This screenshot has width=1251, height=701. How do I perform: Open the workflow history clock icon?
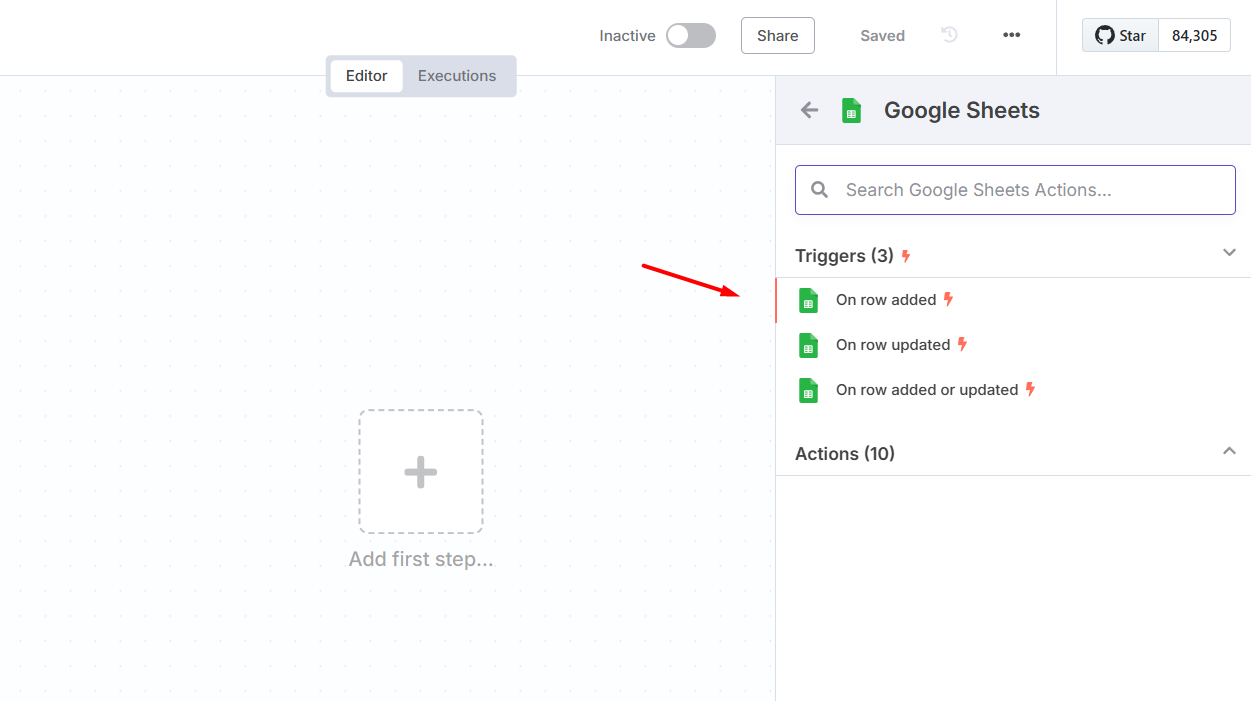pos(950,35)
